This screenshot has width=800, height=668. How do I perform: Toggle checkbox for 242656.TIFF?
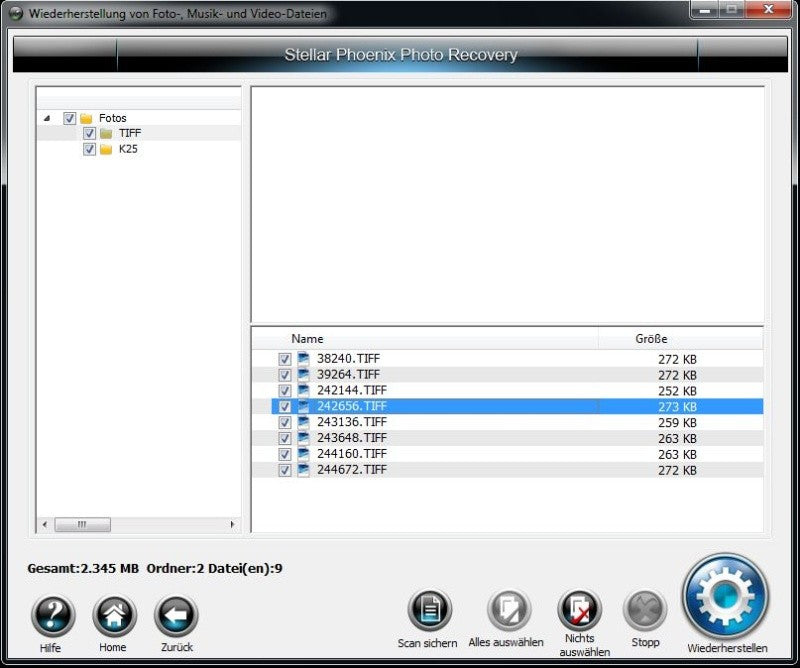(285, 407)
